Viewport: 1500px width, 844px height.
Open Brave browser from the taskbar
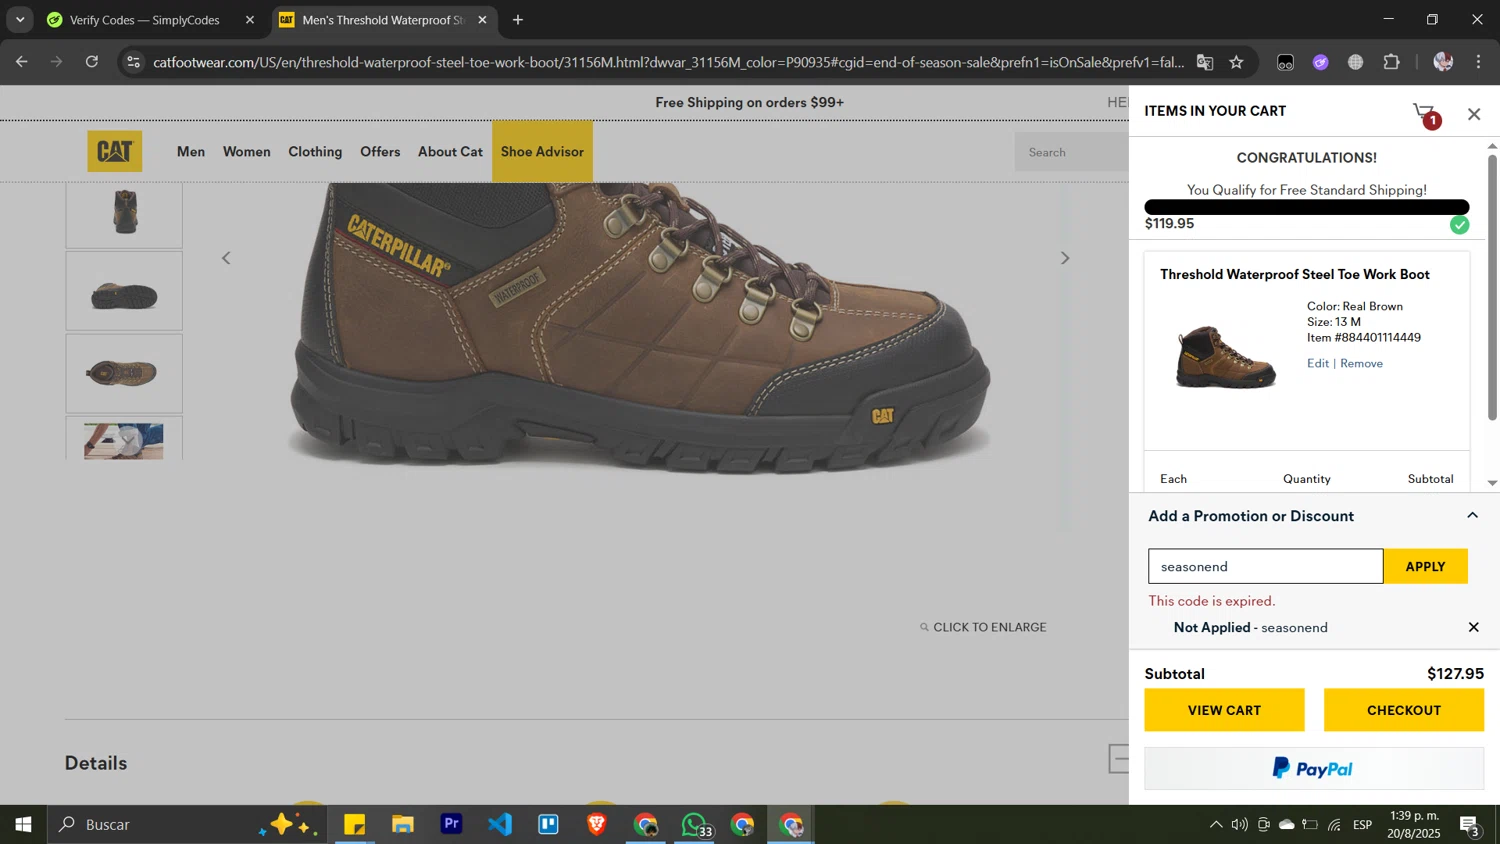click(x=597, y=825)
